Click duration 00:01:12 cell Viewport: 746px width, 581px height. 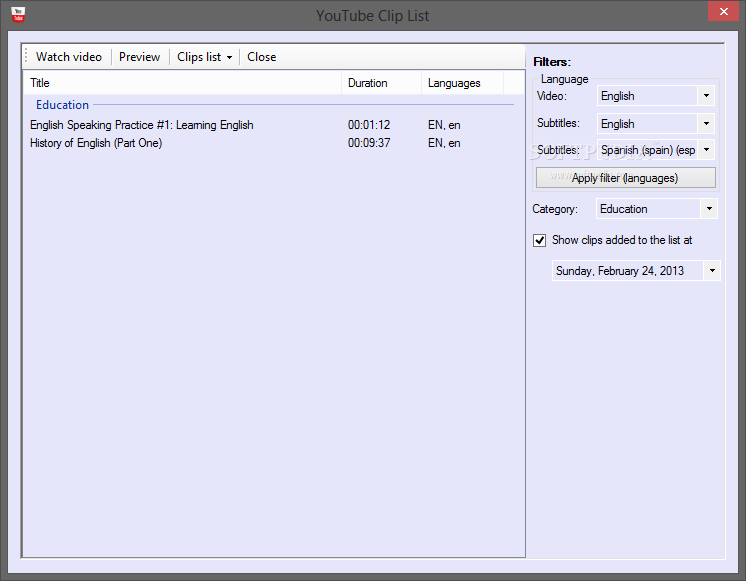point(369,125)
